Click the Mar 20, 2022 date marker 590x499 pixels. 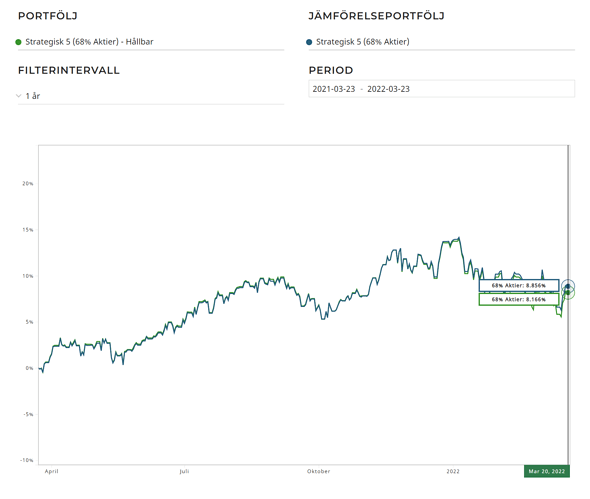point(547,471)
